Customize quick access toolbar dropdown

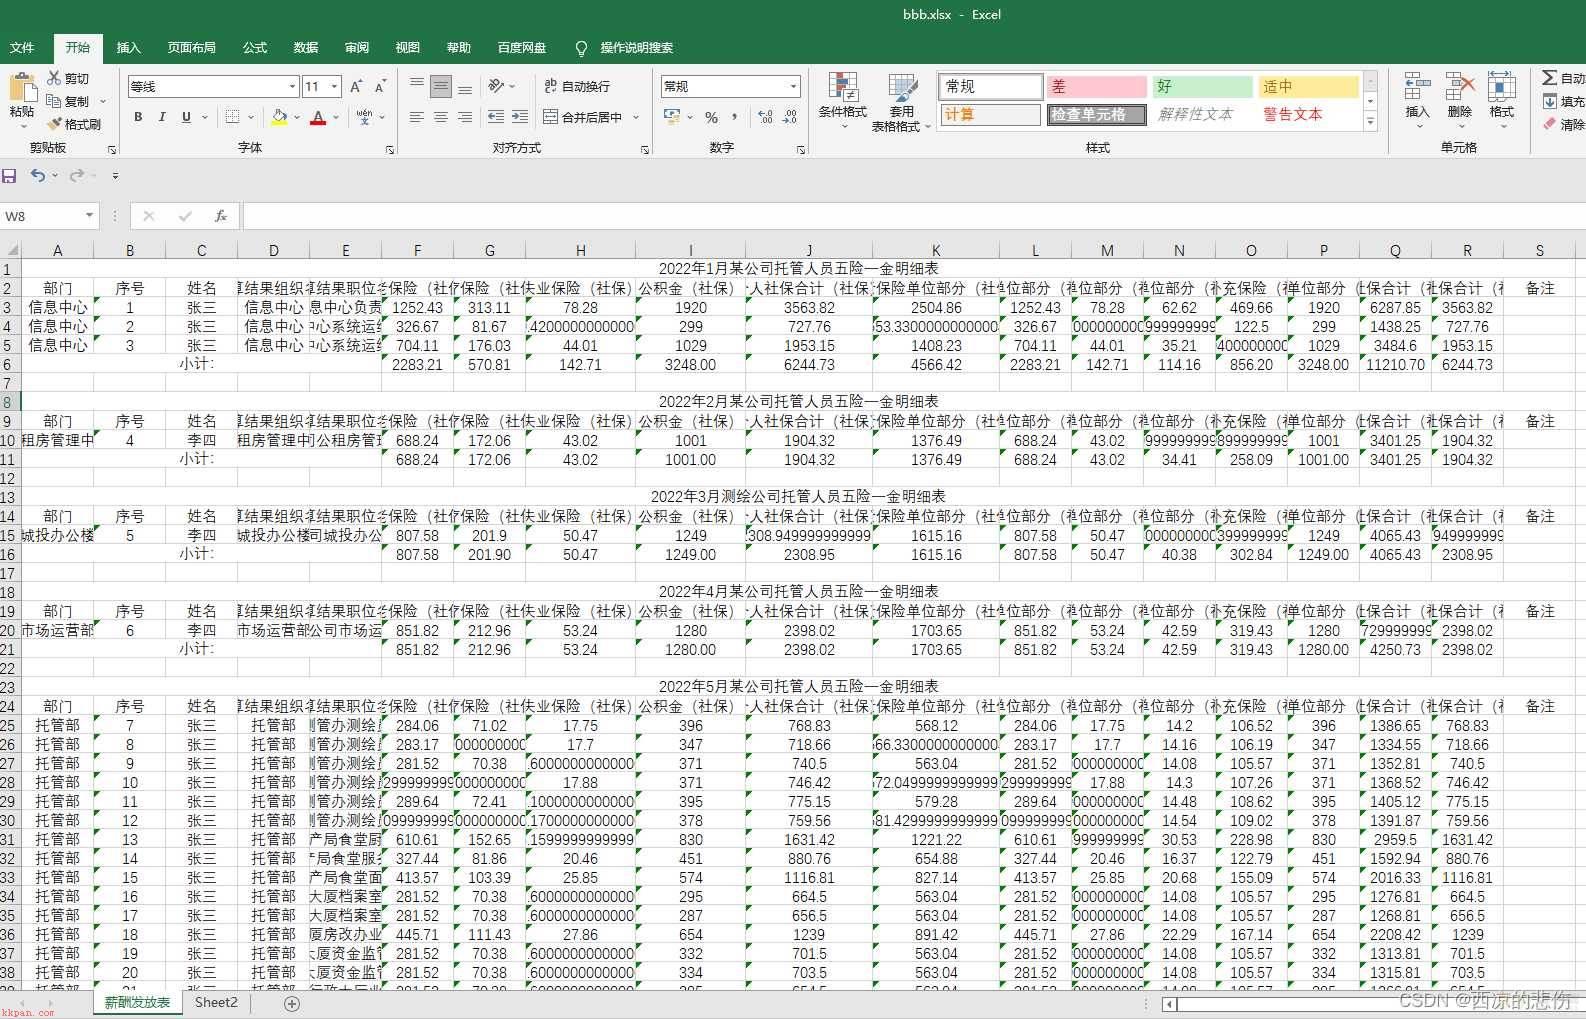115,176
